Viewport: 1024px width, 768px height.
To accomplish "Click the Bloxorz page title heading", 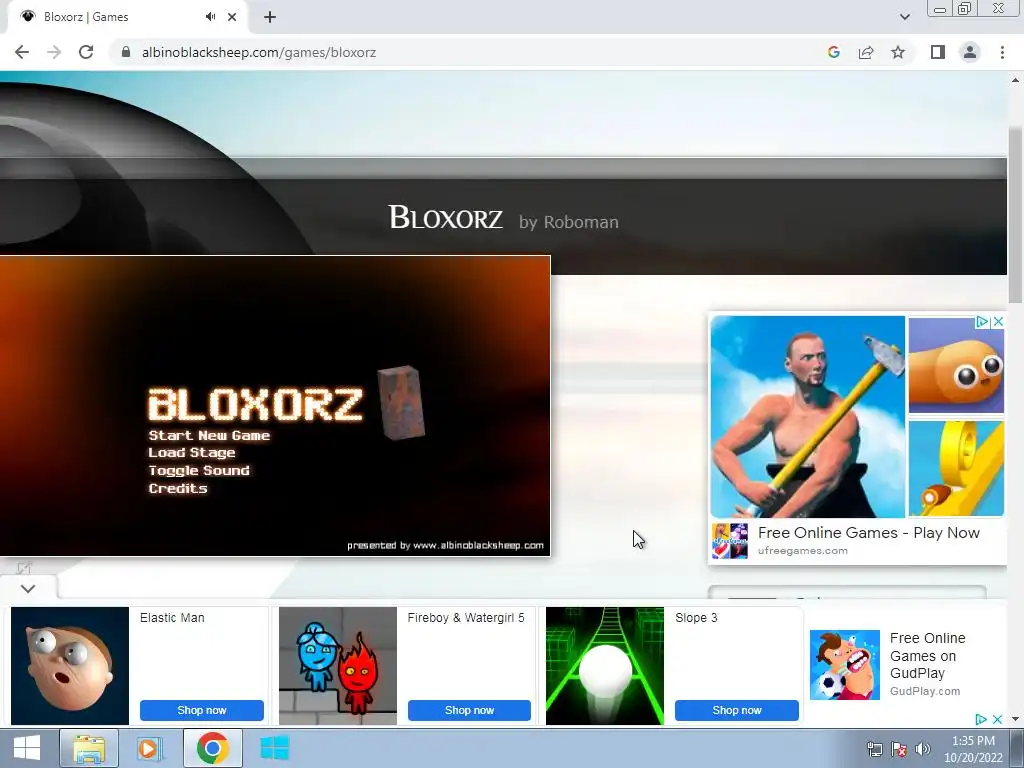I will pyautogui.click(x=445, y=217).
